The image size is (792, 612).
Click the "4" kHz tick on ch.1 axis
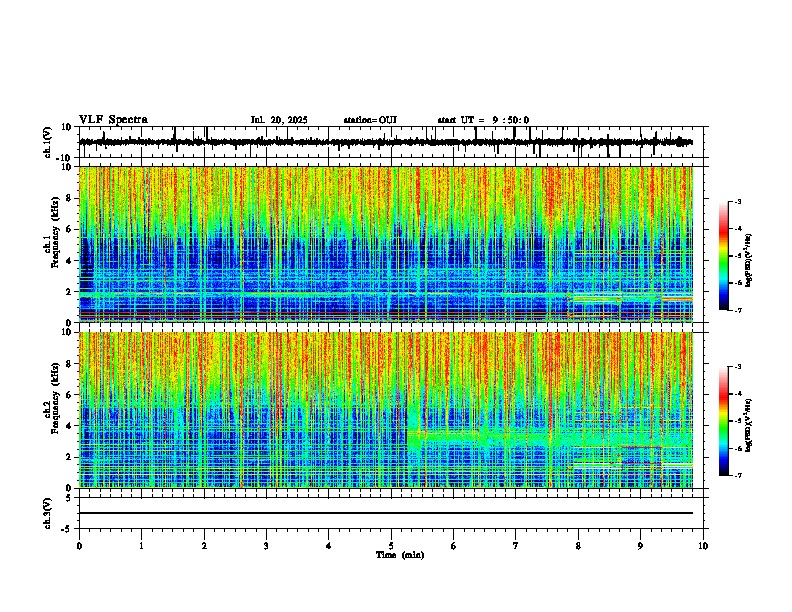(x=69, y=261)
